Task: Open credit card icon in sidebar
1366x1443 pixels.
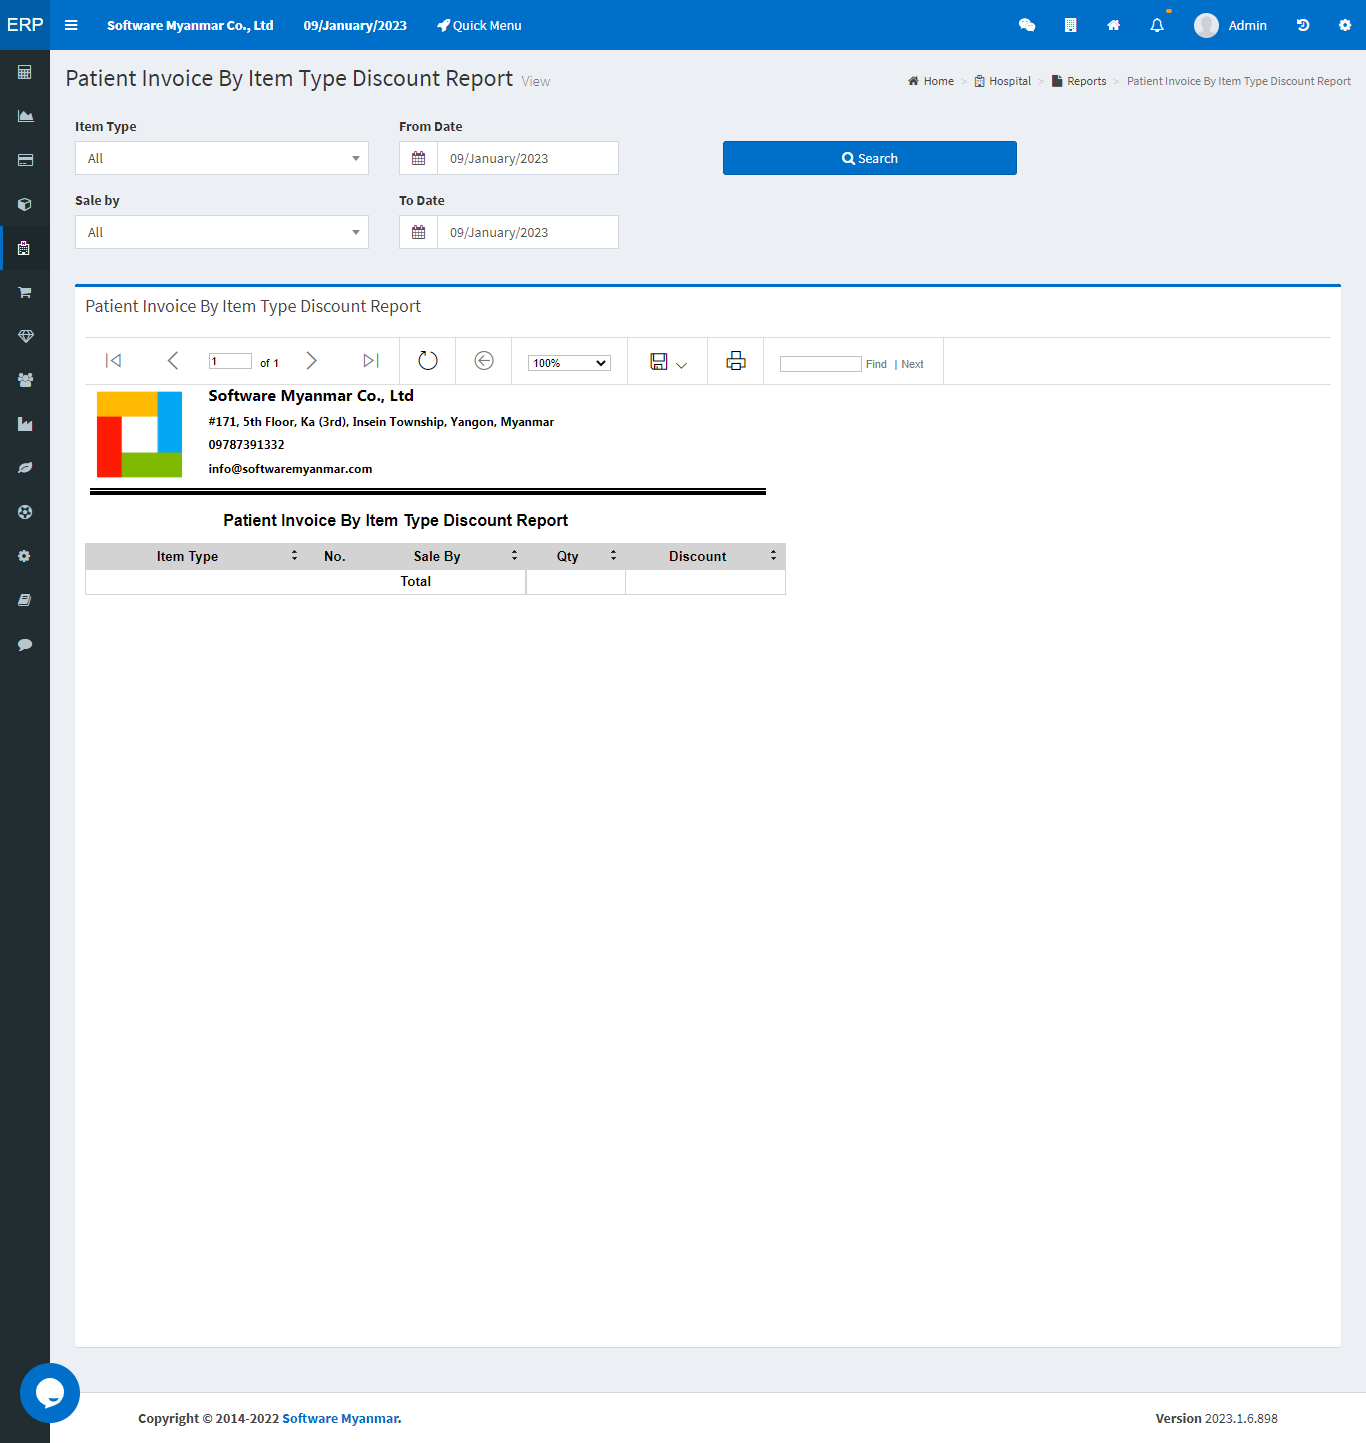Action: tap(25, 160)
